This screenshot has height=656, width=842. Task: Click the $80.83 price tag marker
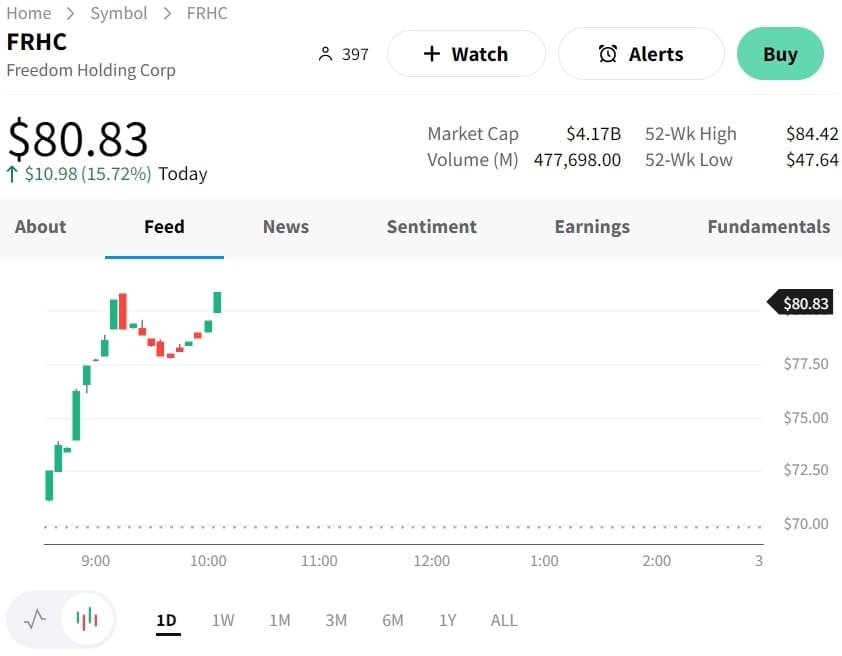click(x=803, y=303)
